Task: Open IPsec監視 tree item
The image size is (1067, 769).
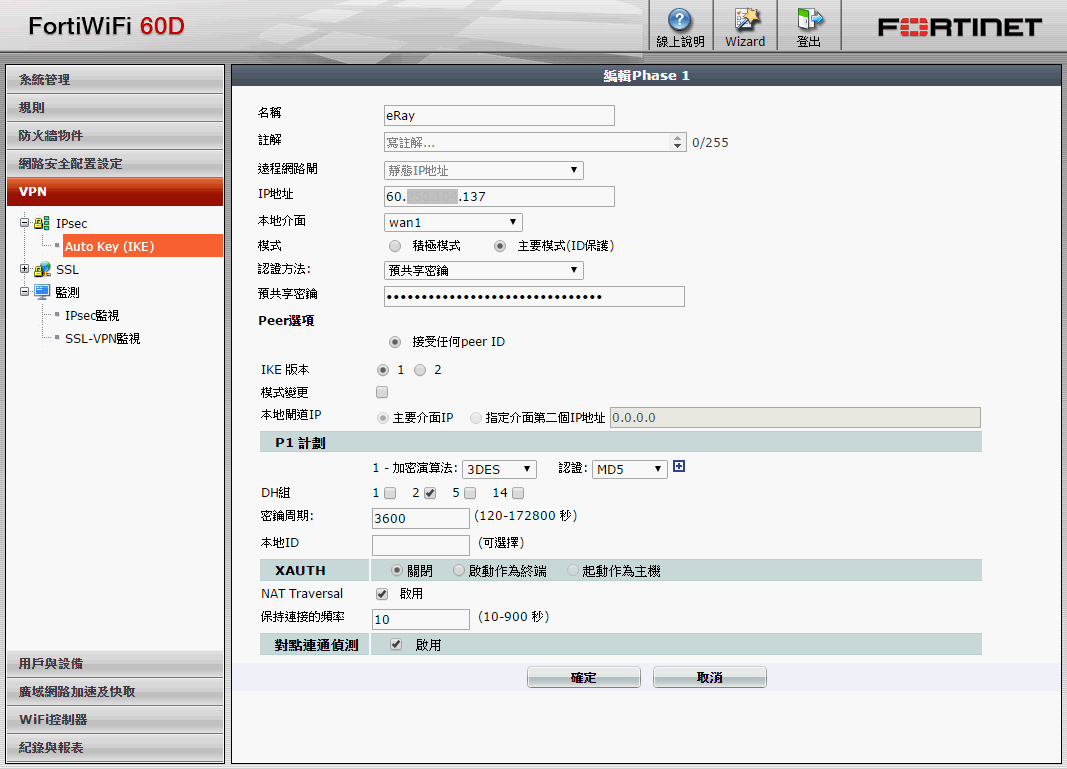Action: (92, 315)
